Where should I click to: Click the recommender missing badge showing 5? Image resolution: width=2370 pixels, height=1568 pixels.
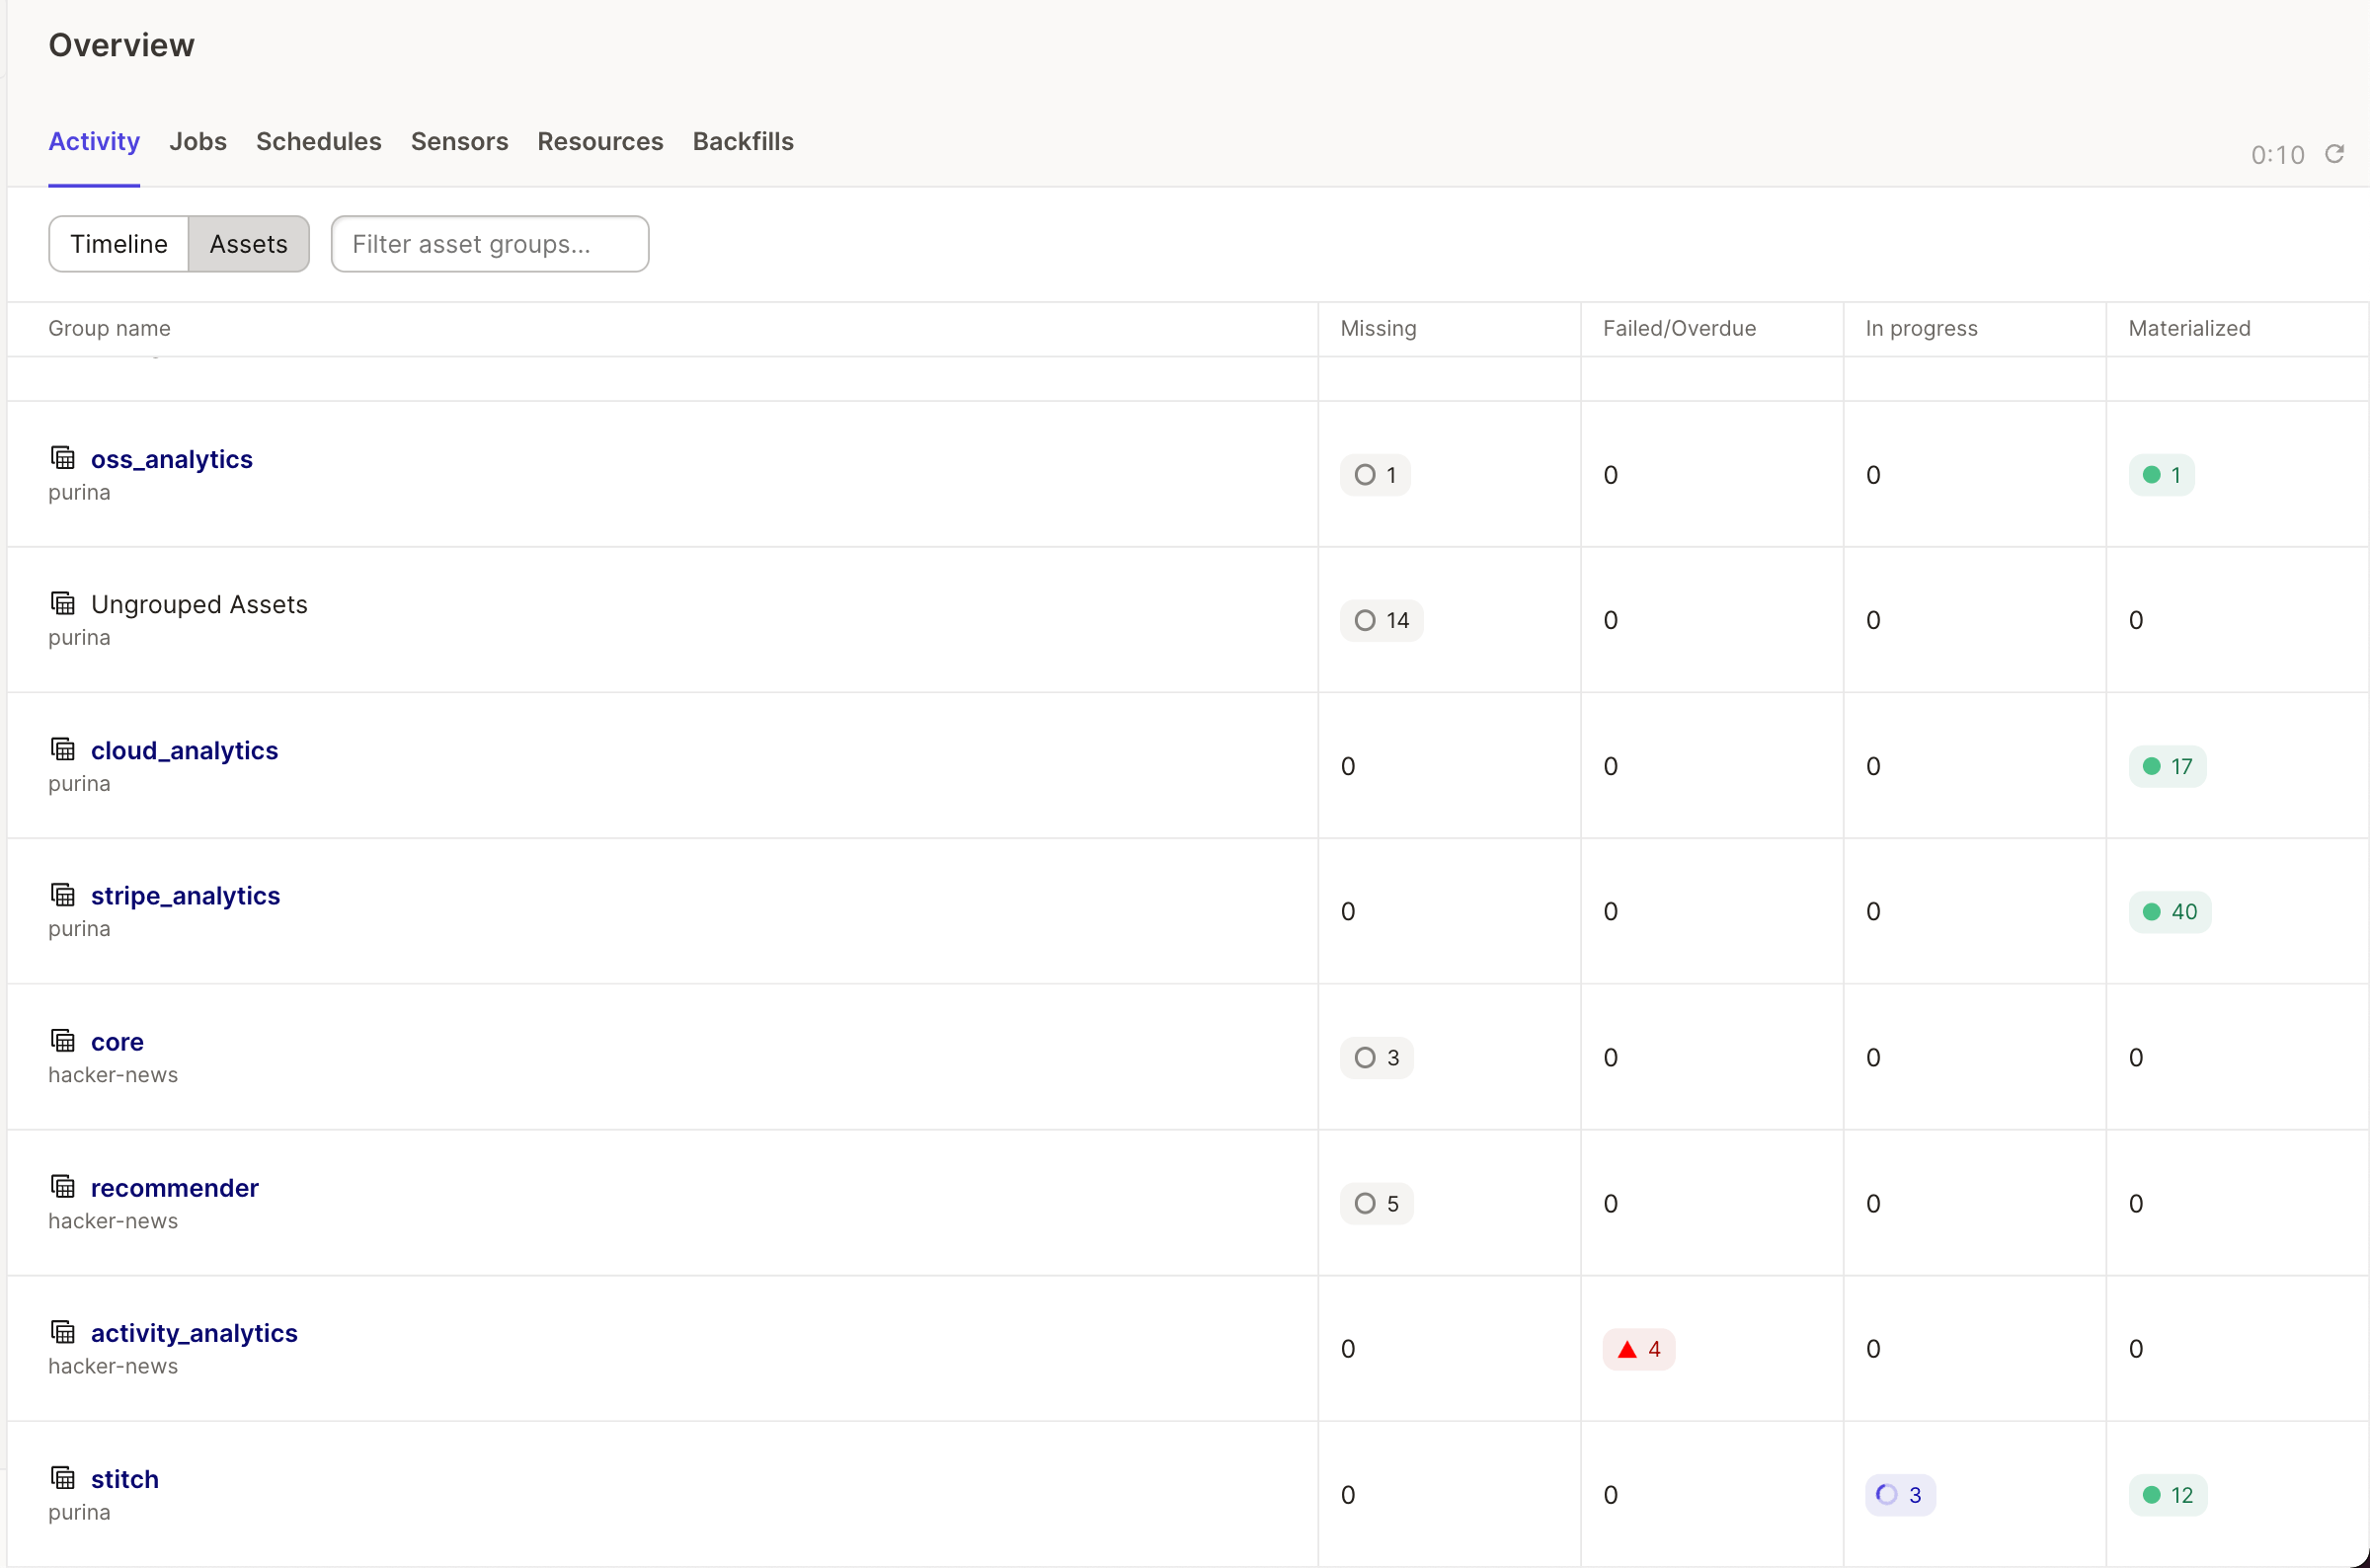[x=1376, y=1204]
